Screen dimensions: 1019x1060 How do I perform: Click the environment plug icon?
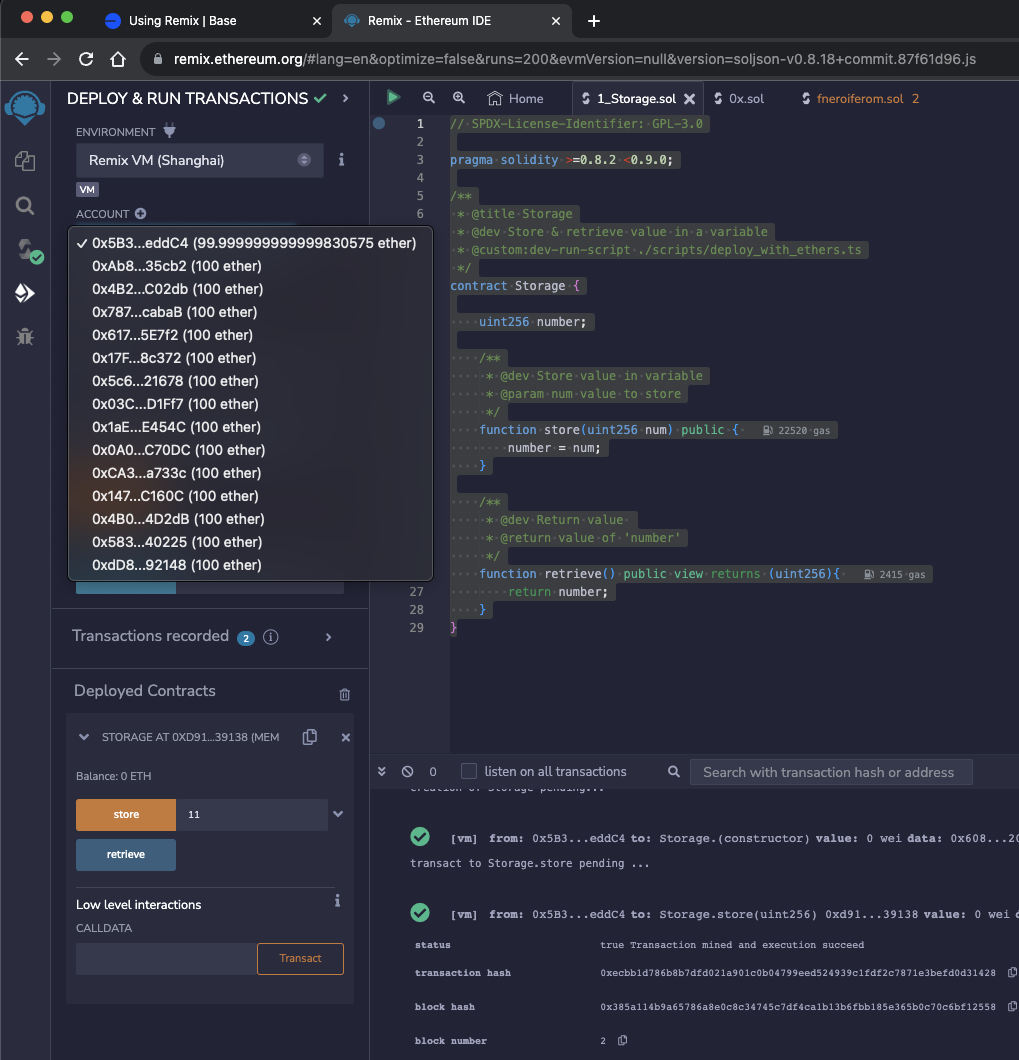pyautogui.click(x=169, y=131)
